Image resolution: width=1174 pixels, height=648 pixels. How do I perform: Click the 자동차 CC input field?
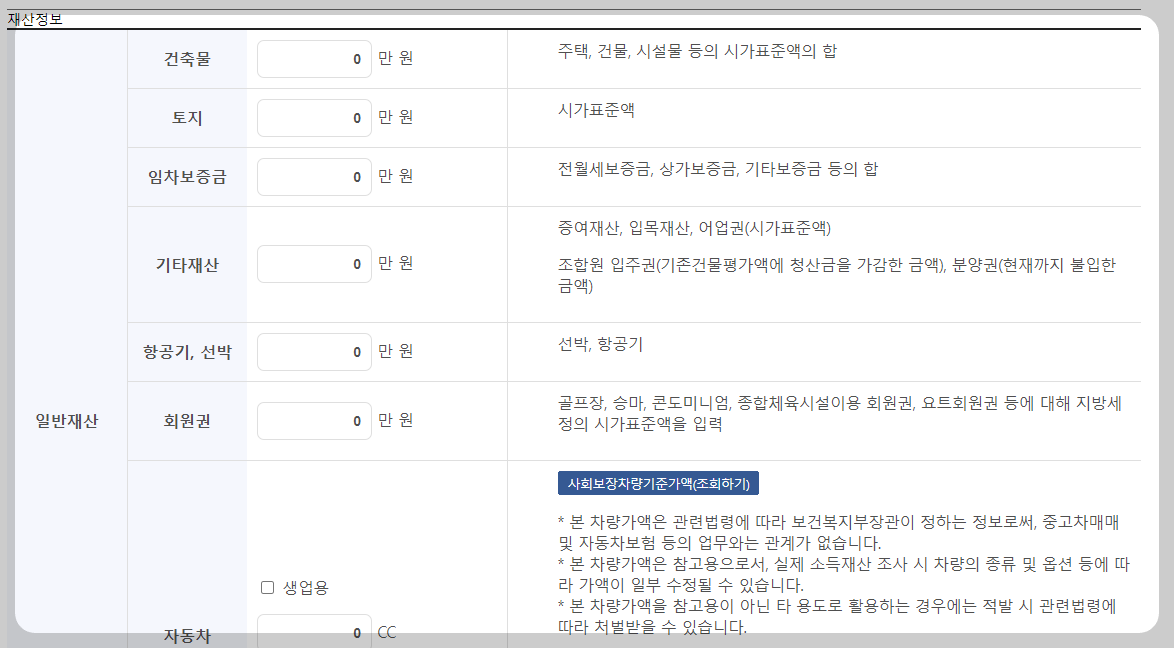314,633
